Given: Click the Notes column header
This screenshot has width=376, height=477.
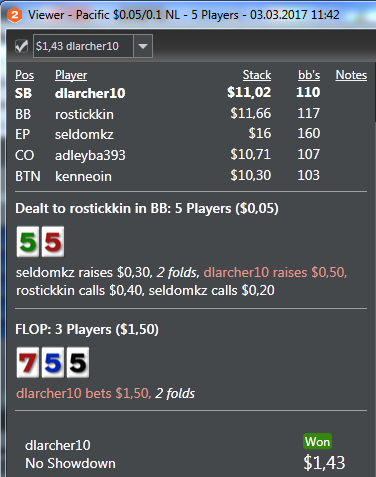Looking at the screenshot, I should click(x=351, y=75).
